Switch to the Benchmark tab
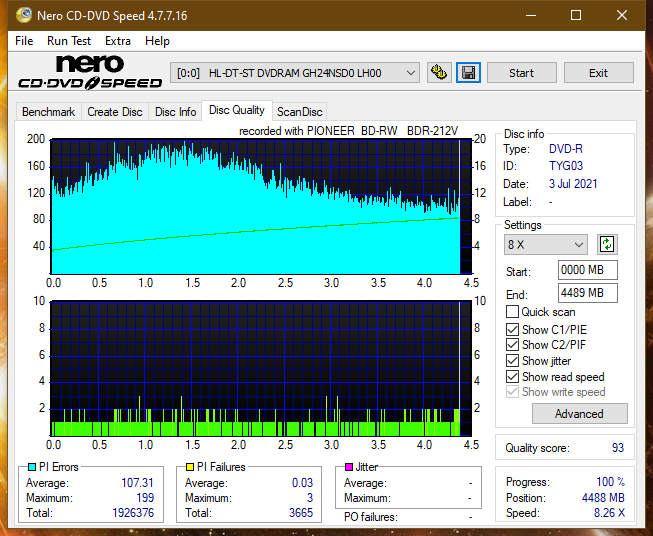 49,112
